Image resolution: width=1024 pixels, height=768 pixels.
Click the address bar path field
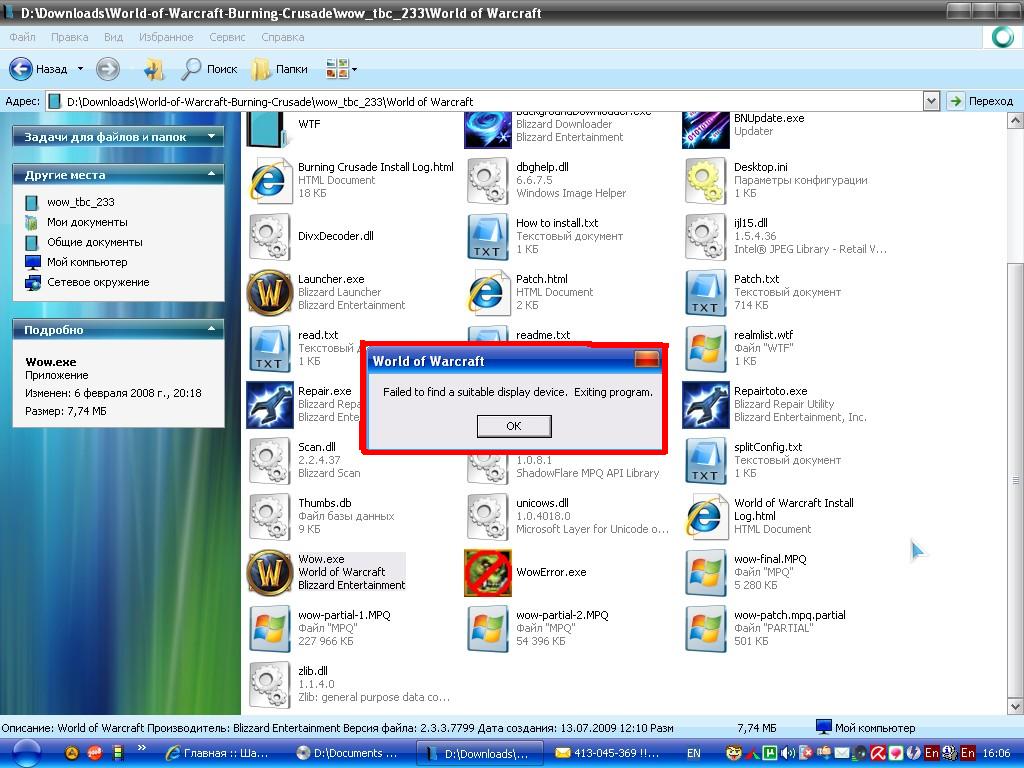tap(485, 101)
